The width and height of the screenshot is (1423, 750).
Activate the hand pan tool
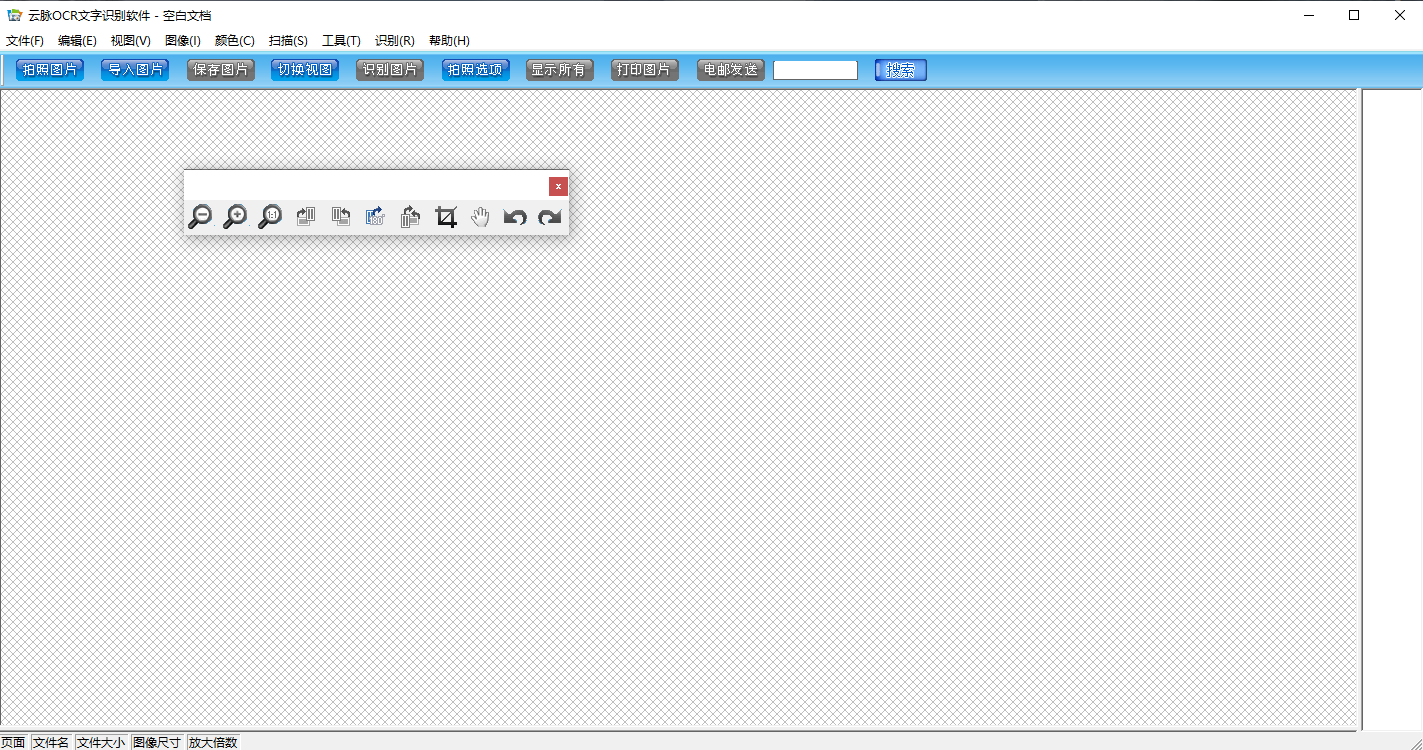click(481, 217)
